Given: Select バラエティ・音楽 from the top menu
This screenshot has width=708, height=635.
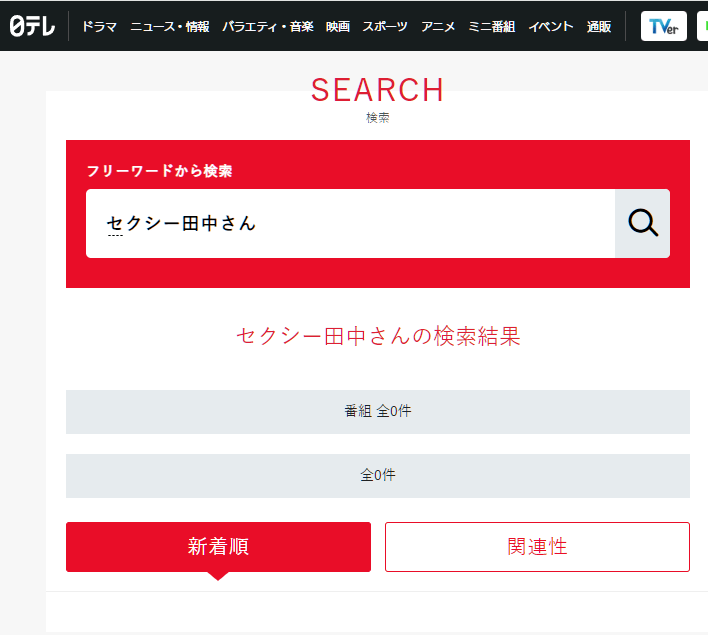Looking at the screenshot, I should 267,26.
